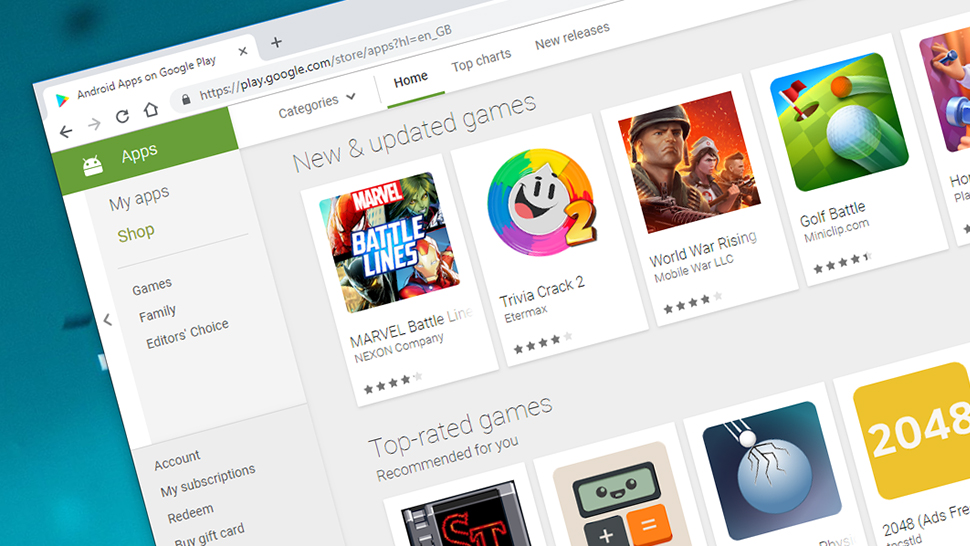Click the padlock site security icon
This screenshot has height=546, width=970.
pyautogui.click(x=186, y=100)
